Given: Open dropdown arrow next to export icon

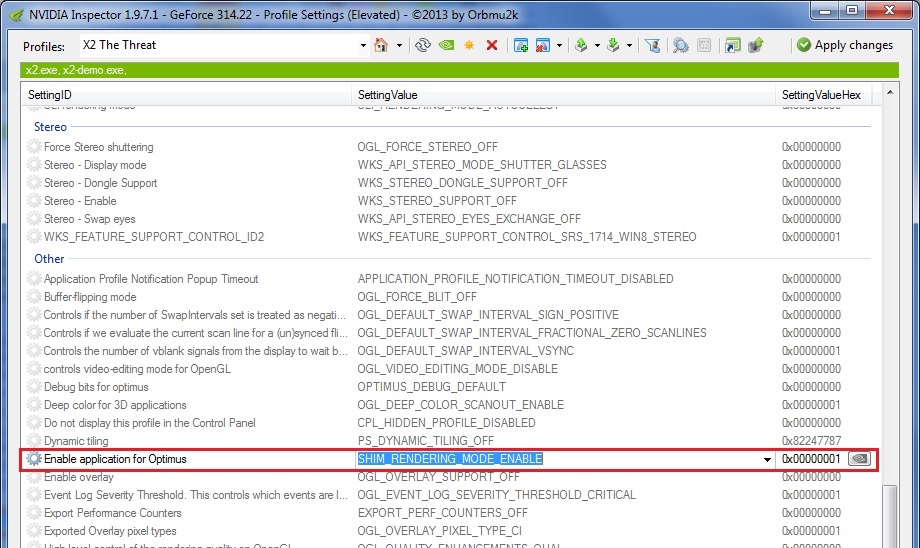Looking at the screenshot, I should [x=597, y=45].
